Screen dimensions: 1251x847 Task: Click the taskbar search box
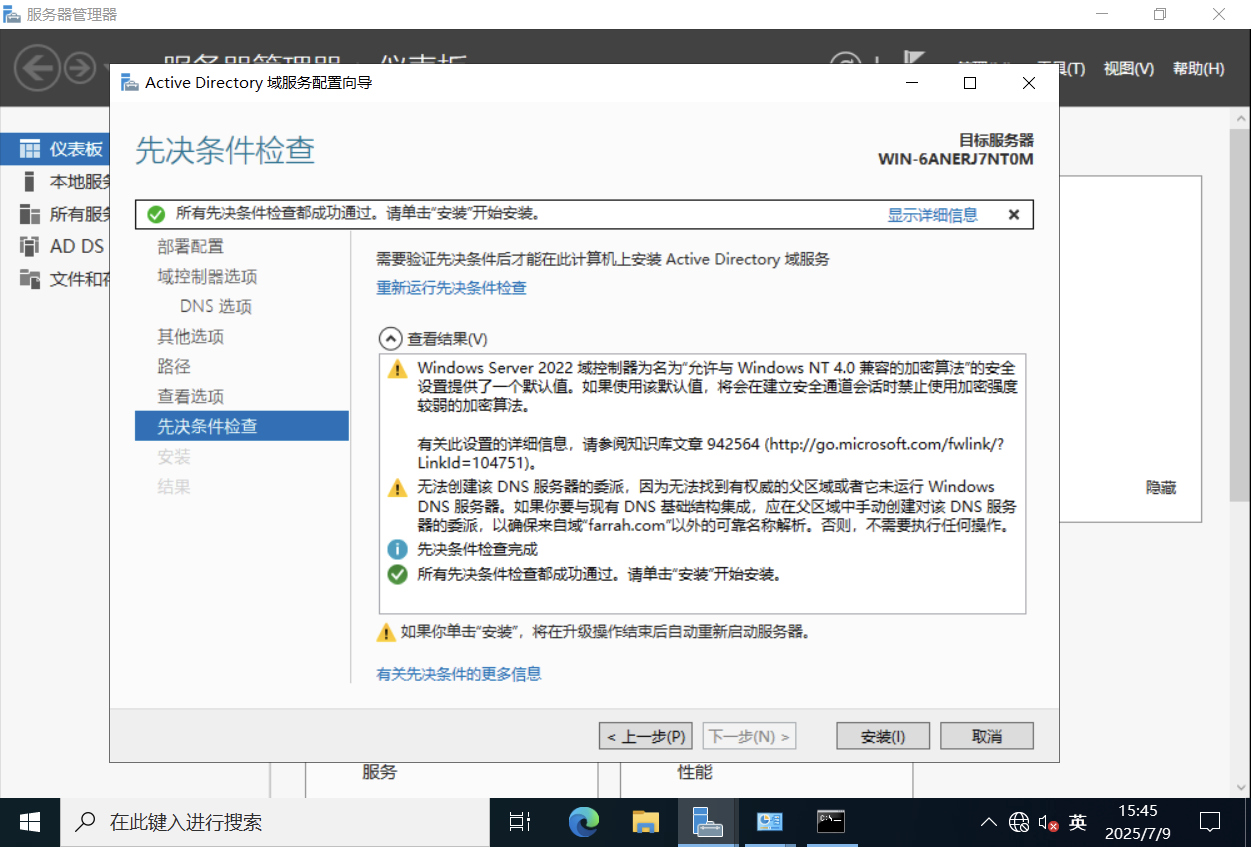click(x=280, y=822)
